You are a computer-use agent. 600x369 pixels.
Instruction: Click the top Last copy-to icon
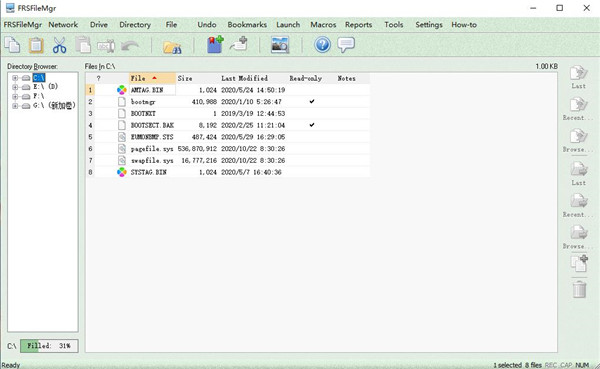pos(578,73)
